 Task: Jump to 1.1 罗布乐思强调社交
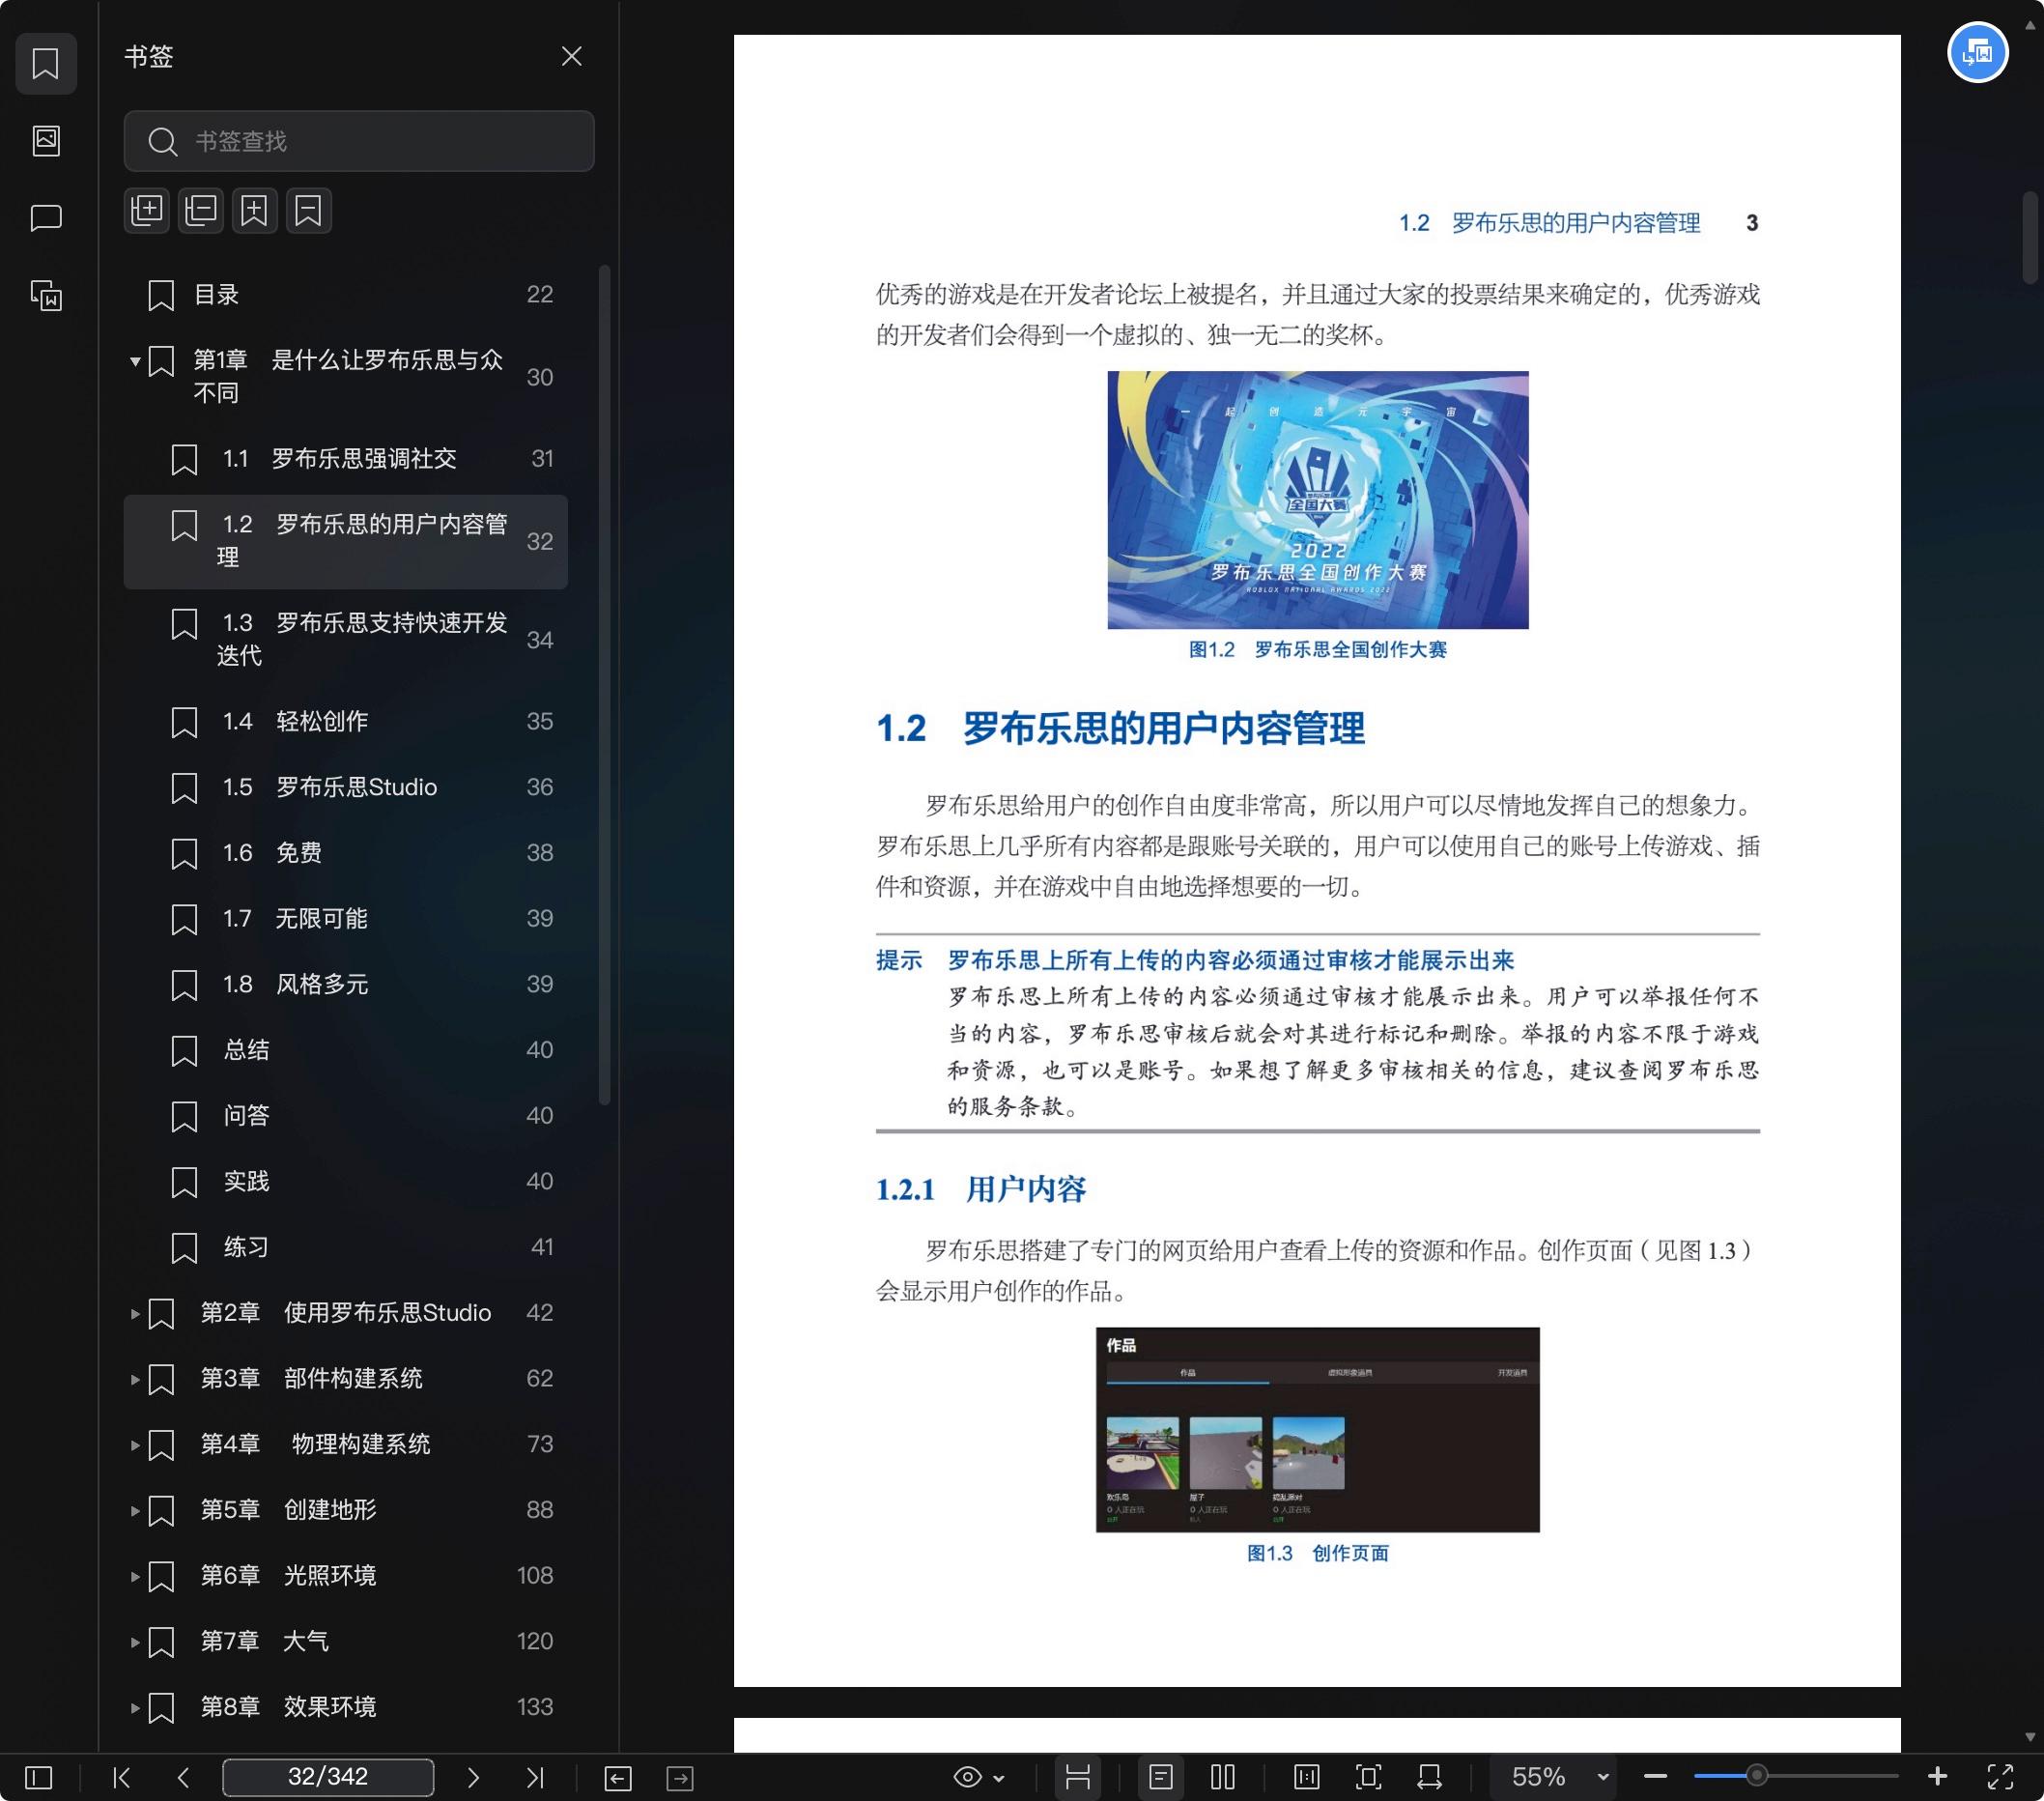tap(346, 459)
